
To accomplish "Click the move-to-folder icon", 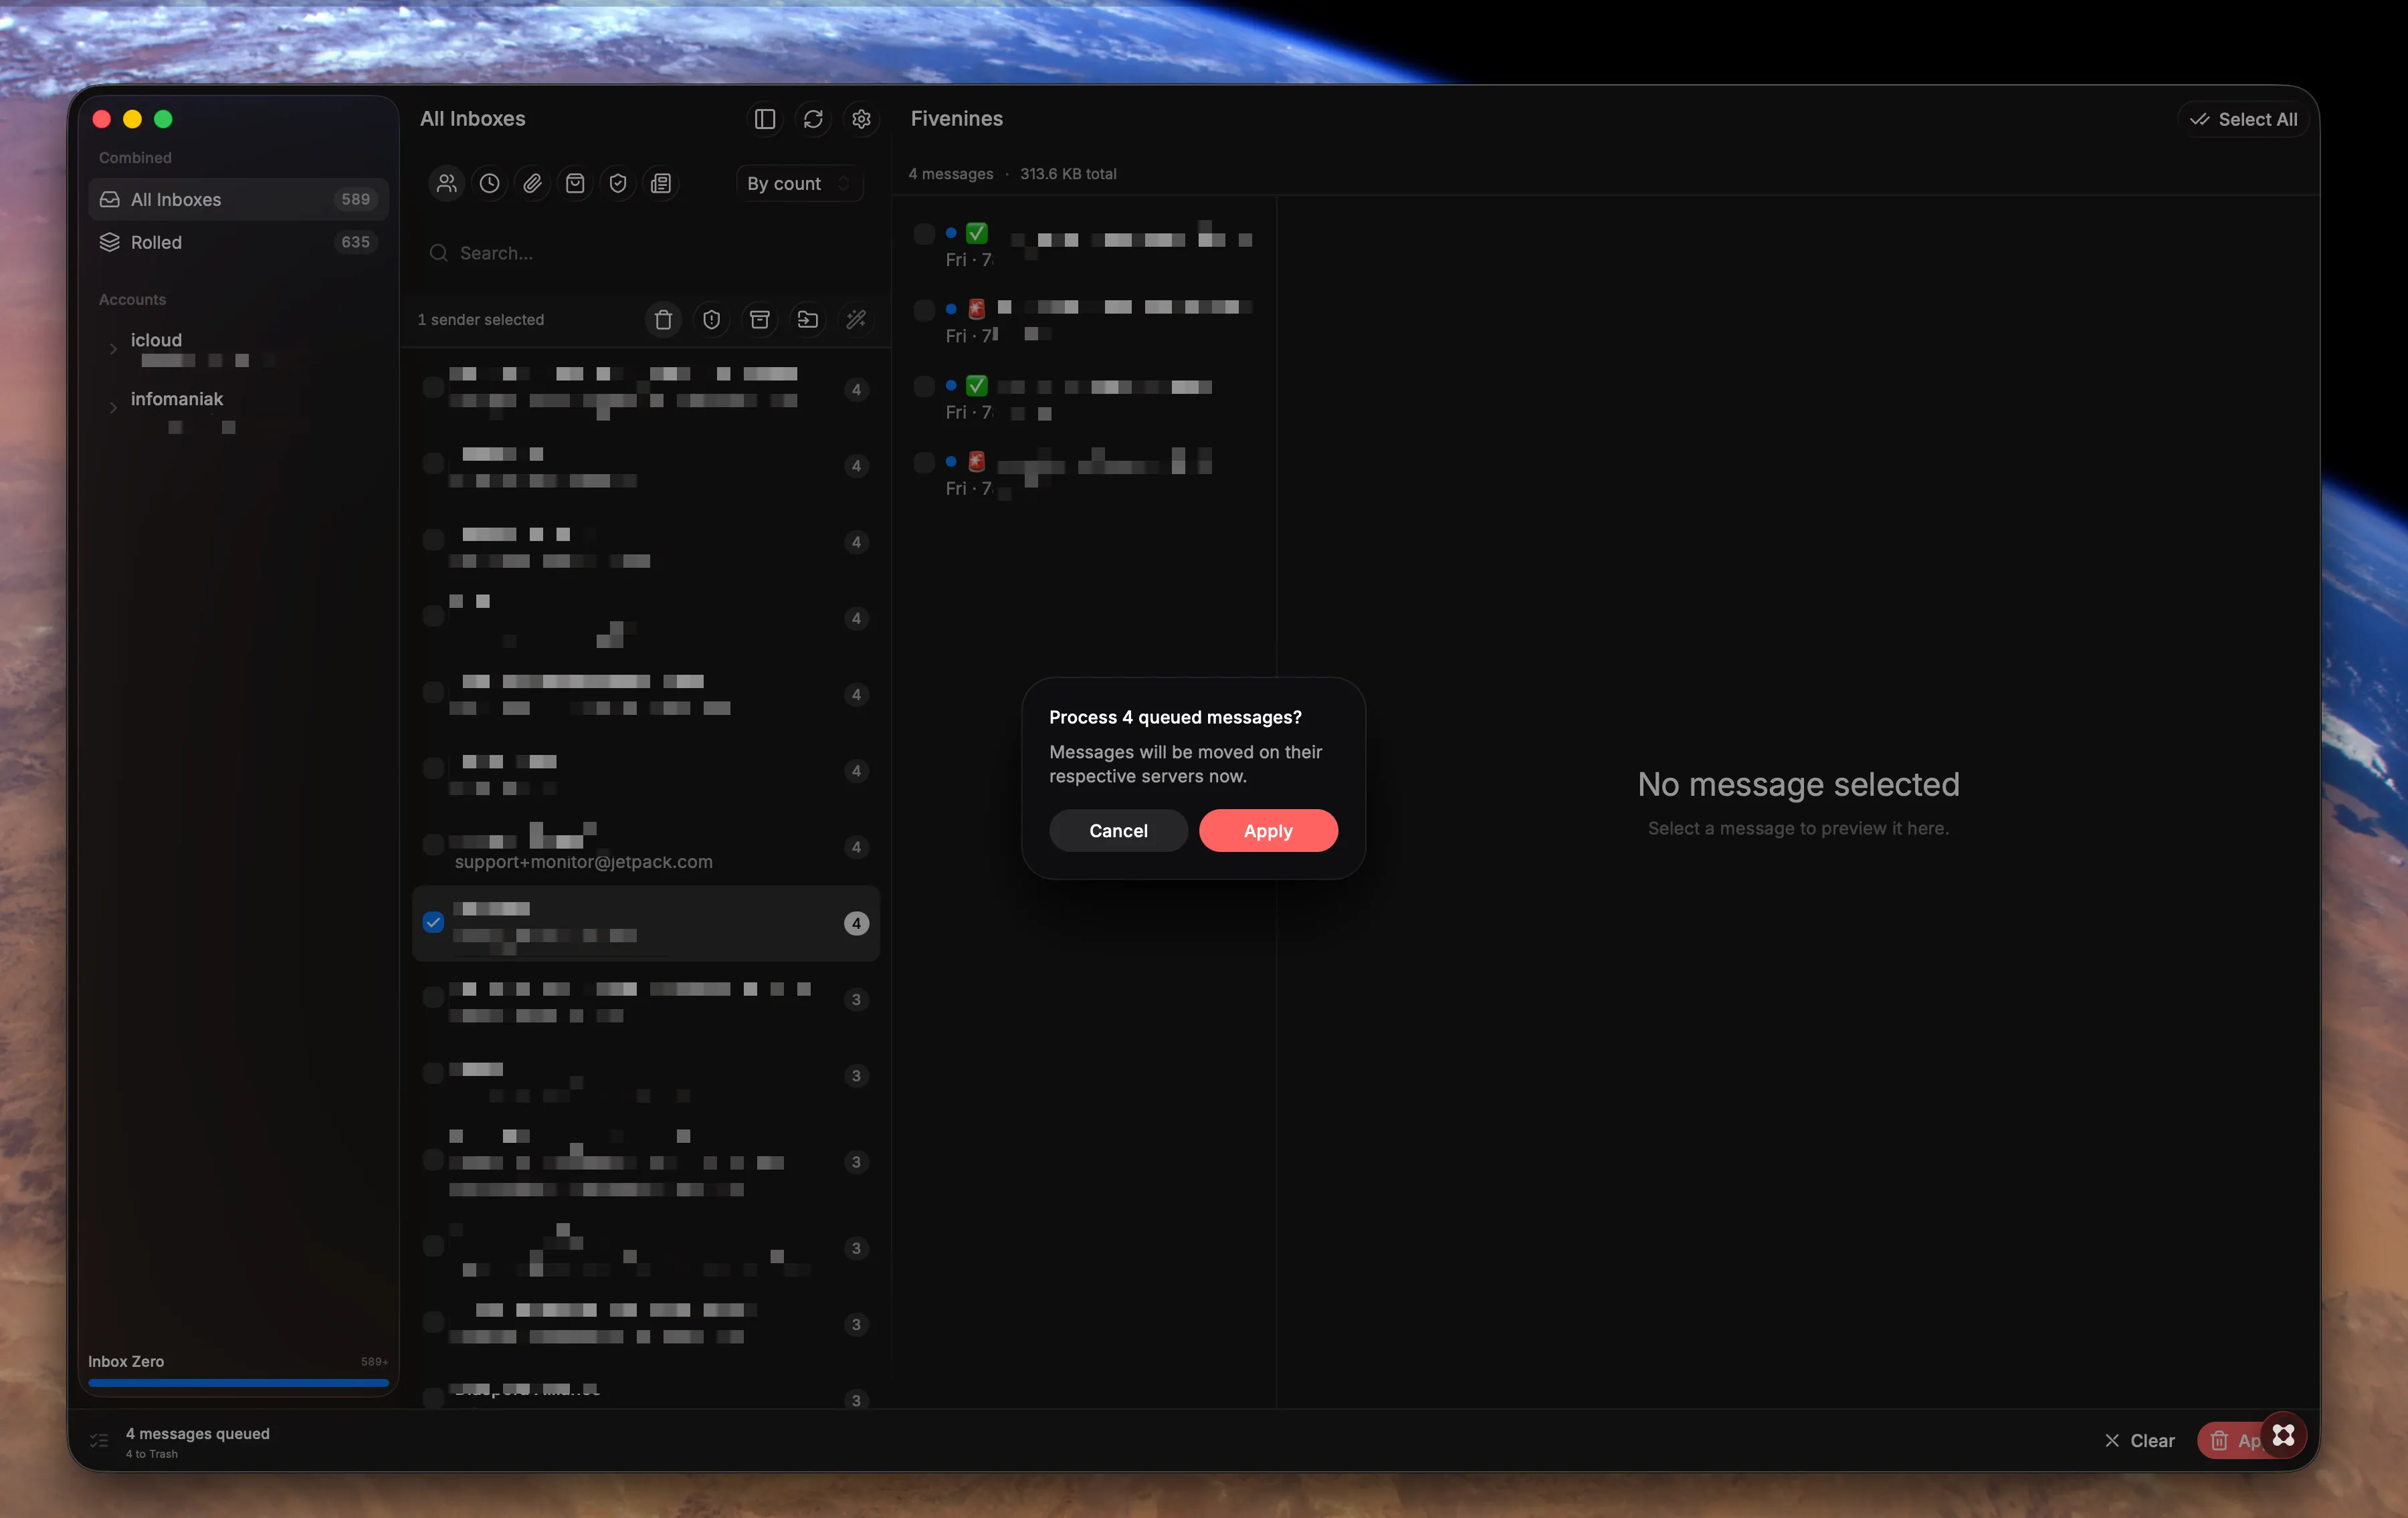I will [807, 319].
